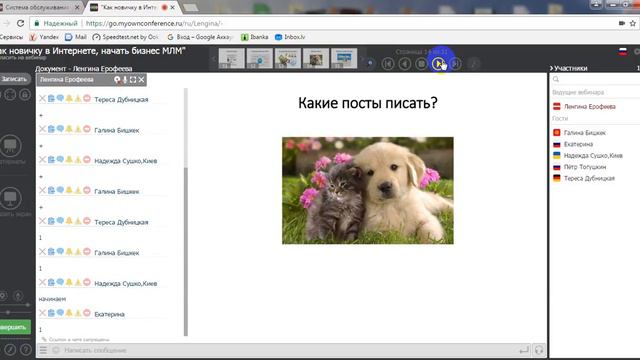Delete the 'начинаем' message by Надежда Сушко
Screen dimensions: 640x360
click(x=42, y=282)
